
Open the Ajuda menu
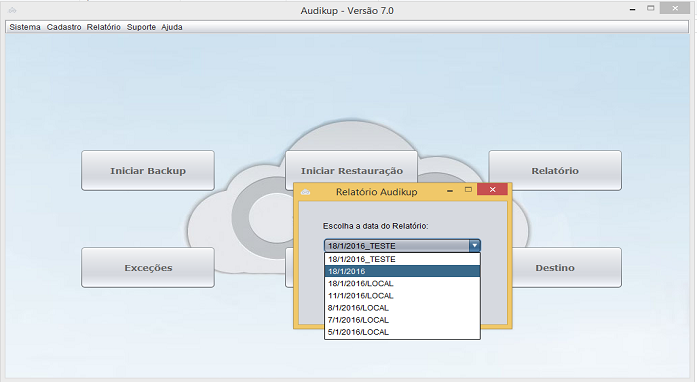pyautogui.click(x=172, y=27)
